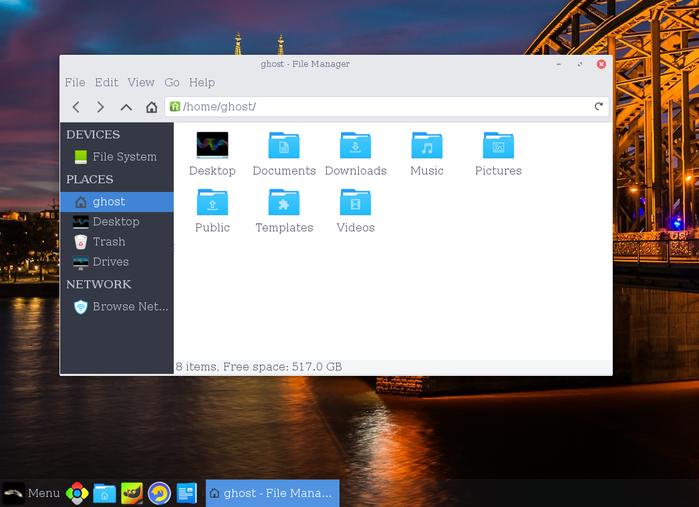Go to parent folder using up arrow
The height and width of the screenshot is (507, 699).
pos(126,107)
